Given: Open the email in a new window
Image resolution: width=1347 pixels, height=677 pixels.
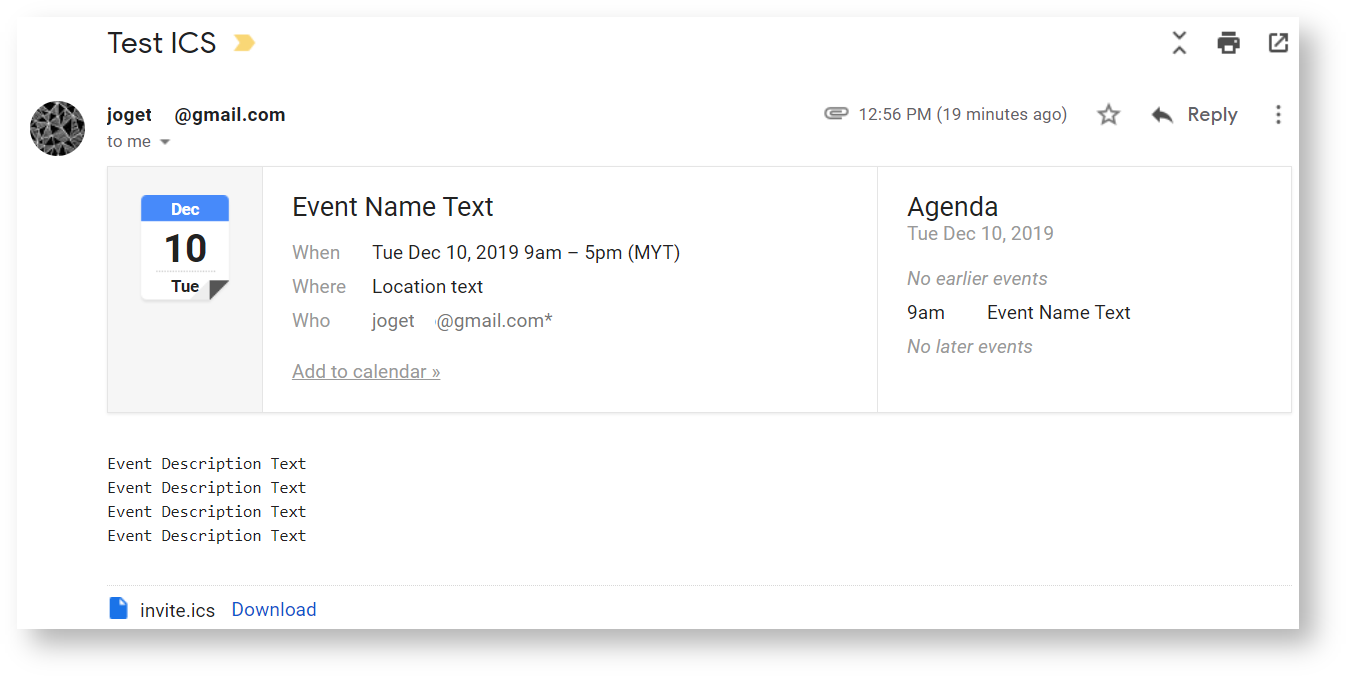Looking at the screenshot, I should [1278, 43].
